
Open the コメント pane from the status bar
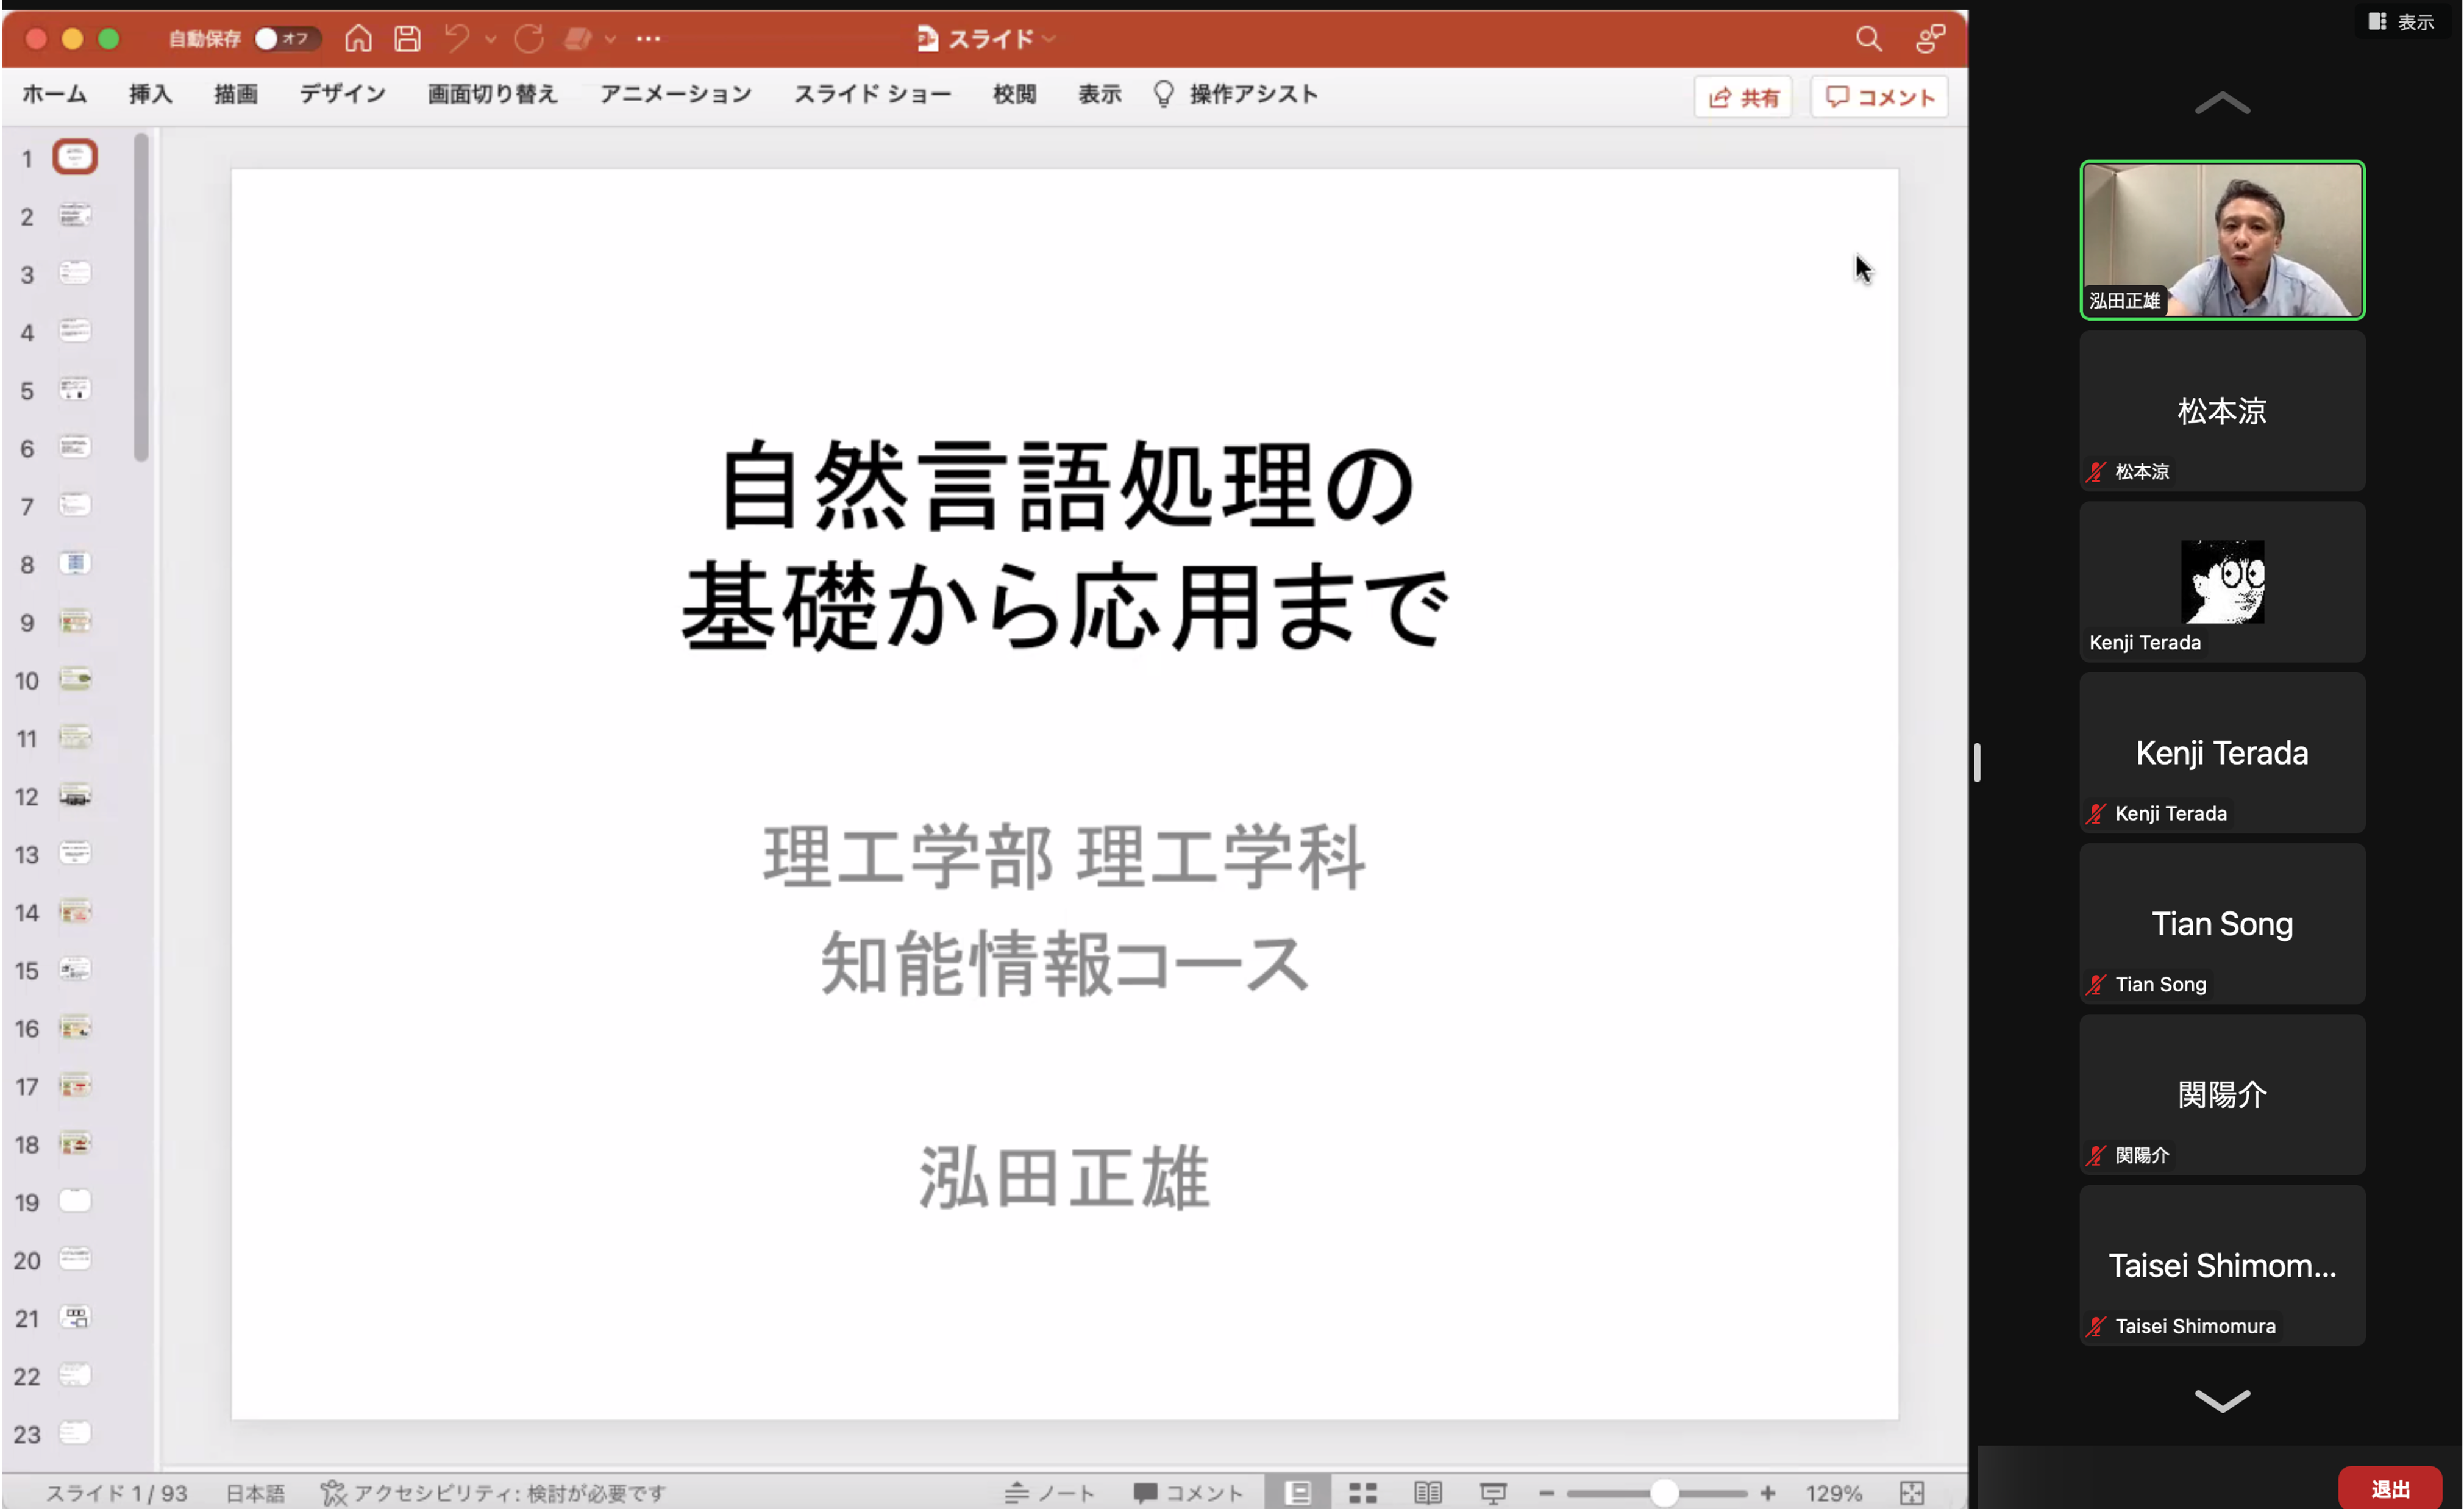[x=1187, y=1491]
